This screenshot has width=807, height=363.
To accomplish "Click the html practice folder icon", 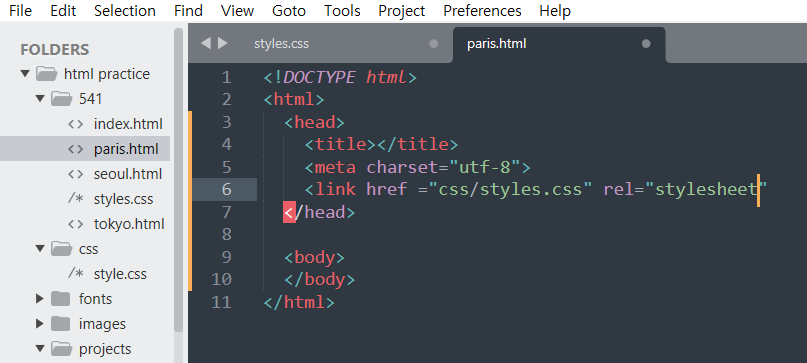I will tap(46, 74).
